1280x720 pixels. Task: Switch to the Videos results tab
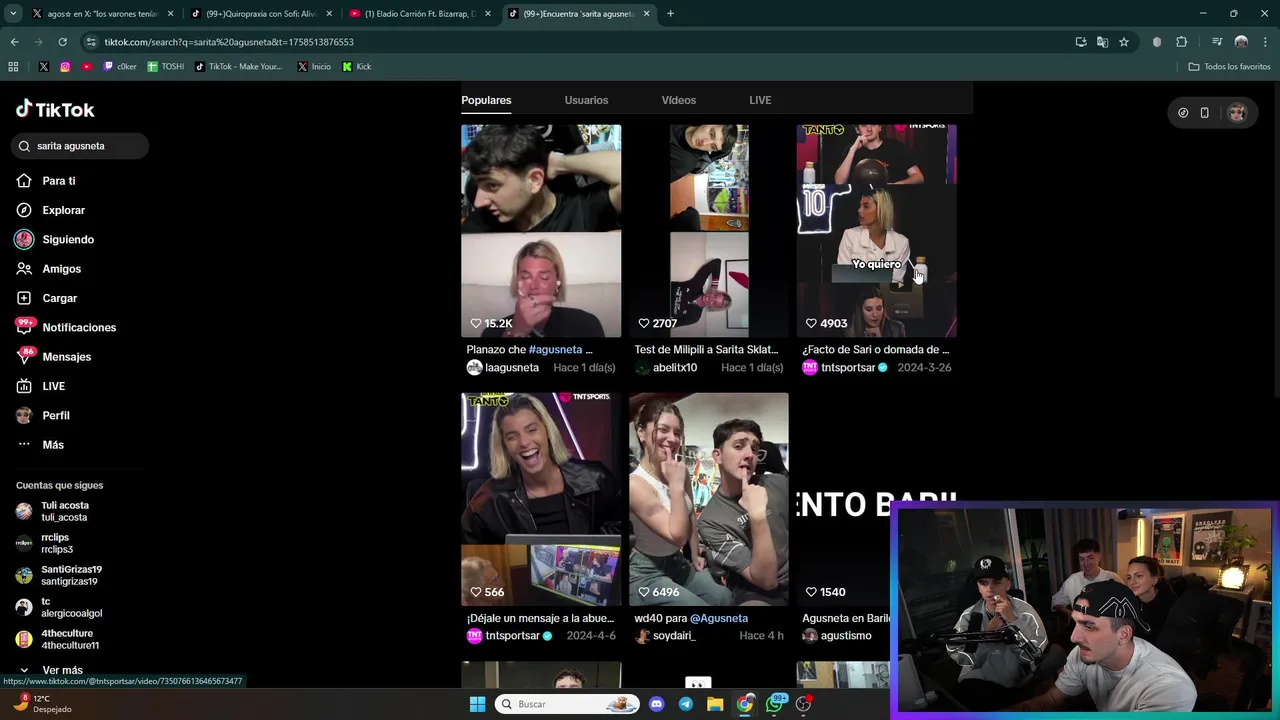[678, 100]
